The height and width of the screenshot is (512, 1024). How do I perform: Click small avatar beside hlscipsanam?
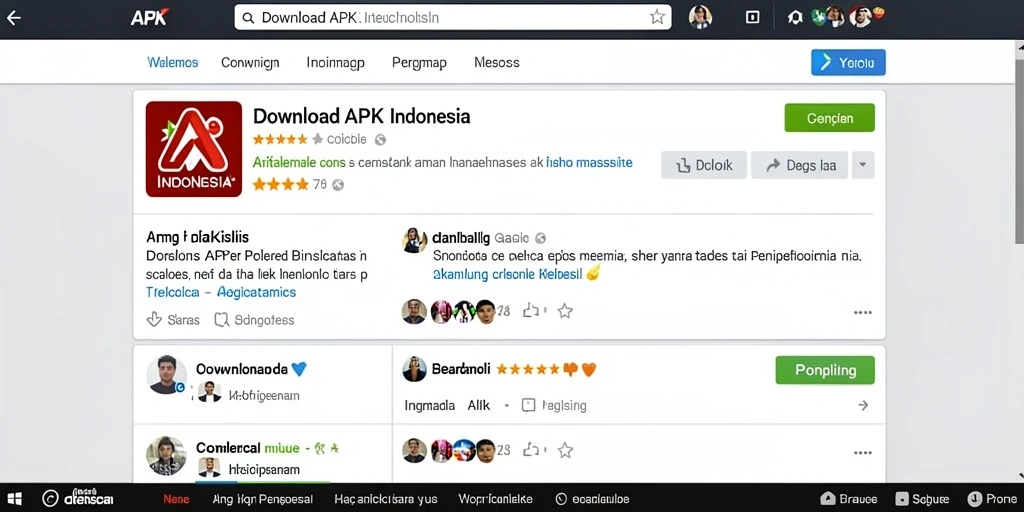(209, 468)
